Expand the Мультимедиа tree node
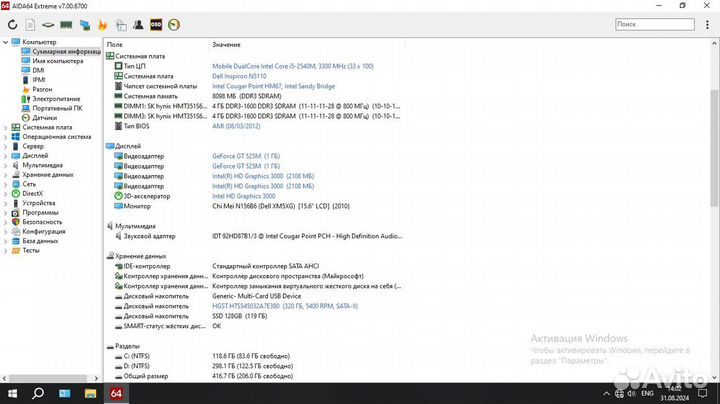This screenshot has width=720, height=404. tap(6, 165)
